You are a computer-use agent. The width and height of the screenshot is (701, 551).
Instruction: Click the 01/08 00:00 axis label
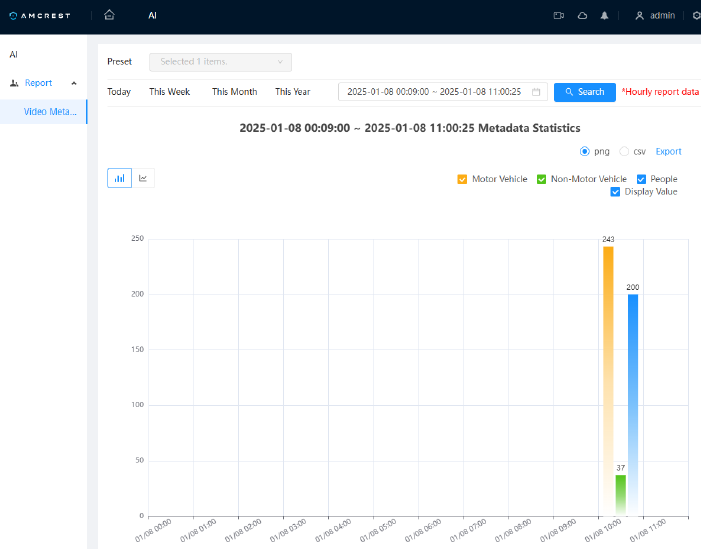(x=153, y=530)
